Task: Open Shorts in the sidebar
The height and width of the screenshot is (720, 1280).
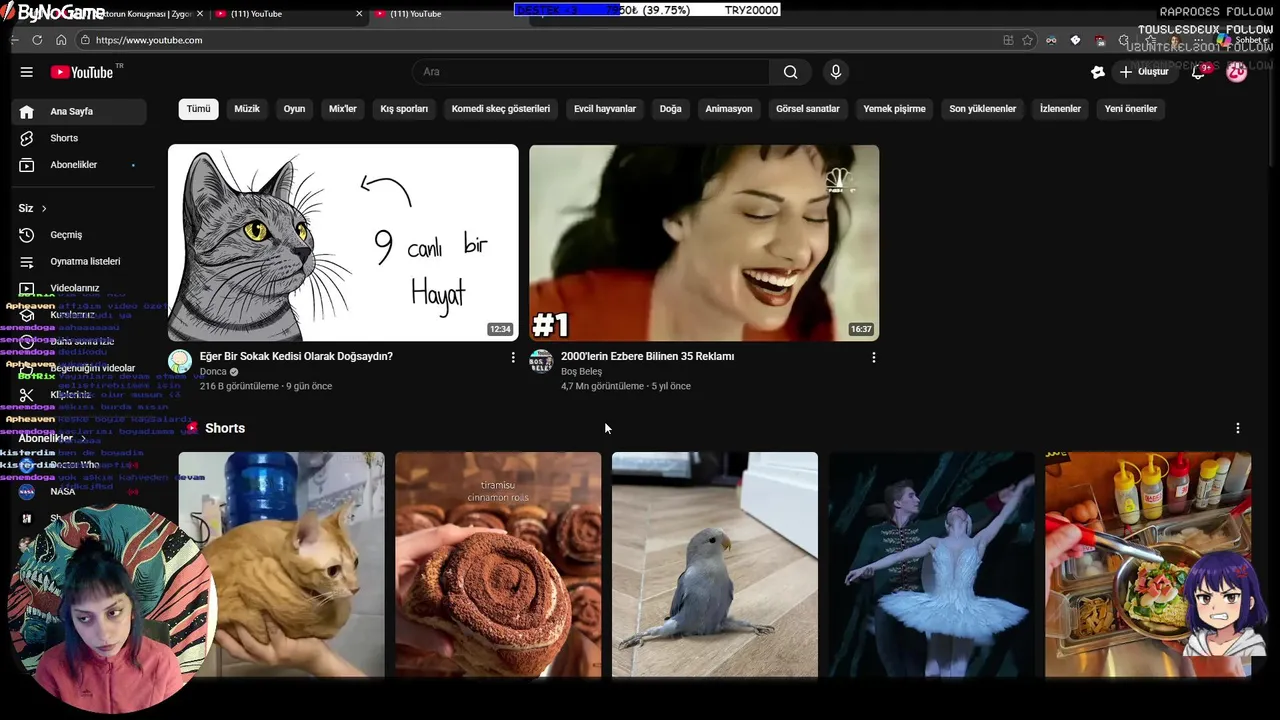Action: [x=79, y=138]
